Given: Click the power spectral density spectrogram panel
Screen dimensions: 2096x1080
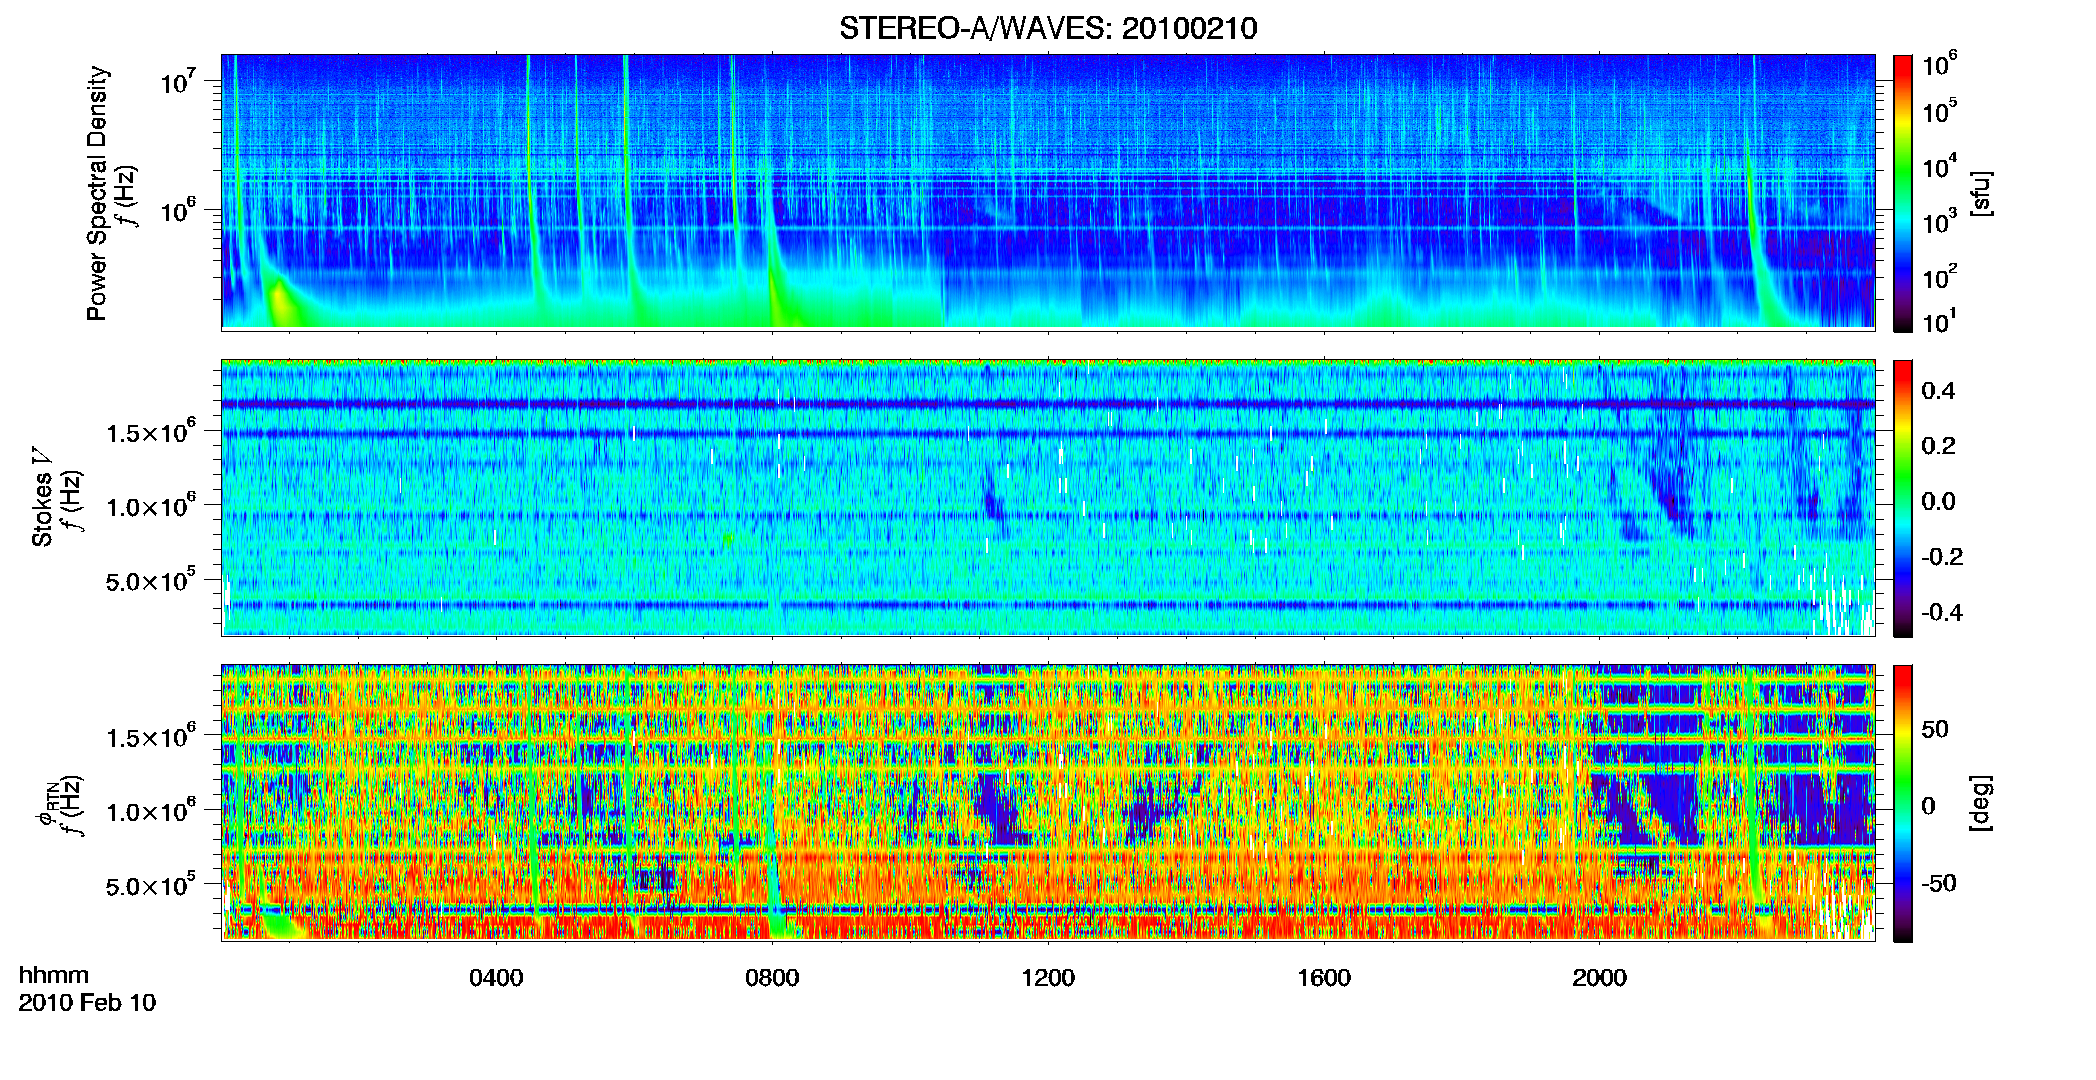Looking at the screenshot, I should pos(1048,192).
